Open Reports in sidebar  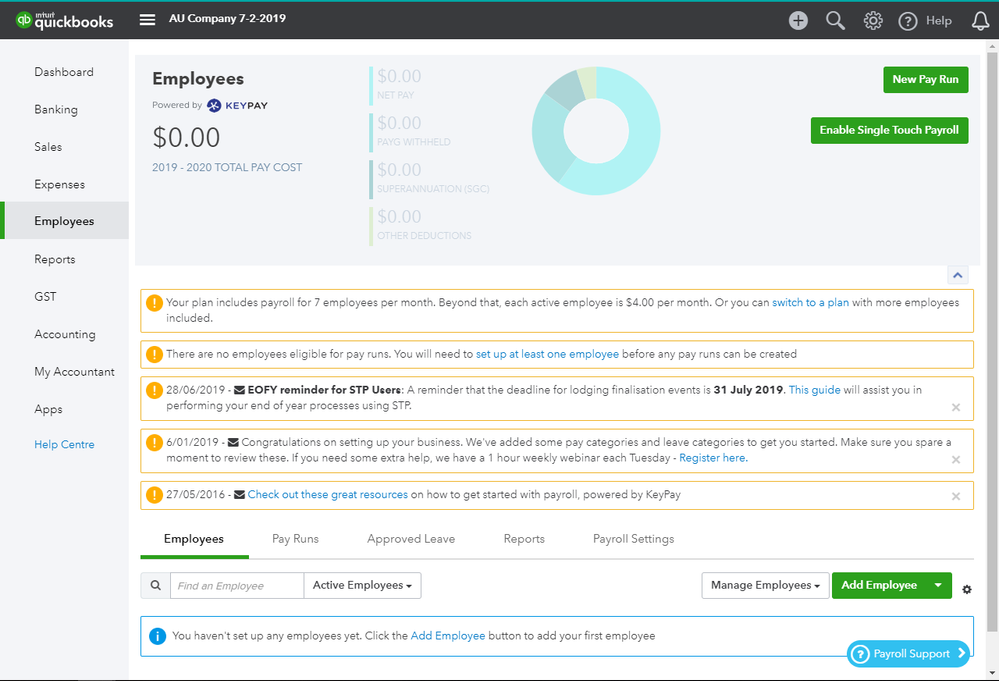[55, 259]
